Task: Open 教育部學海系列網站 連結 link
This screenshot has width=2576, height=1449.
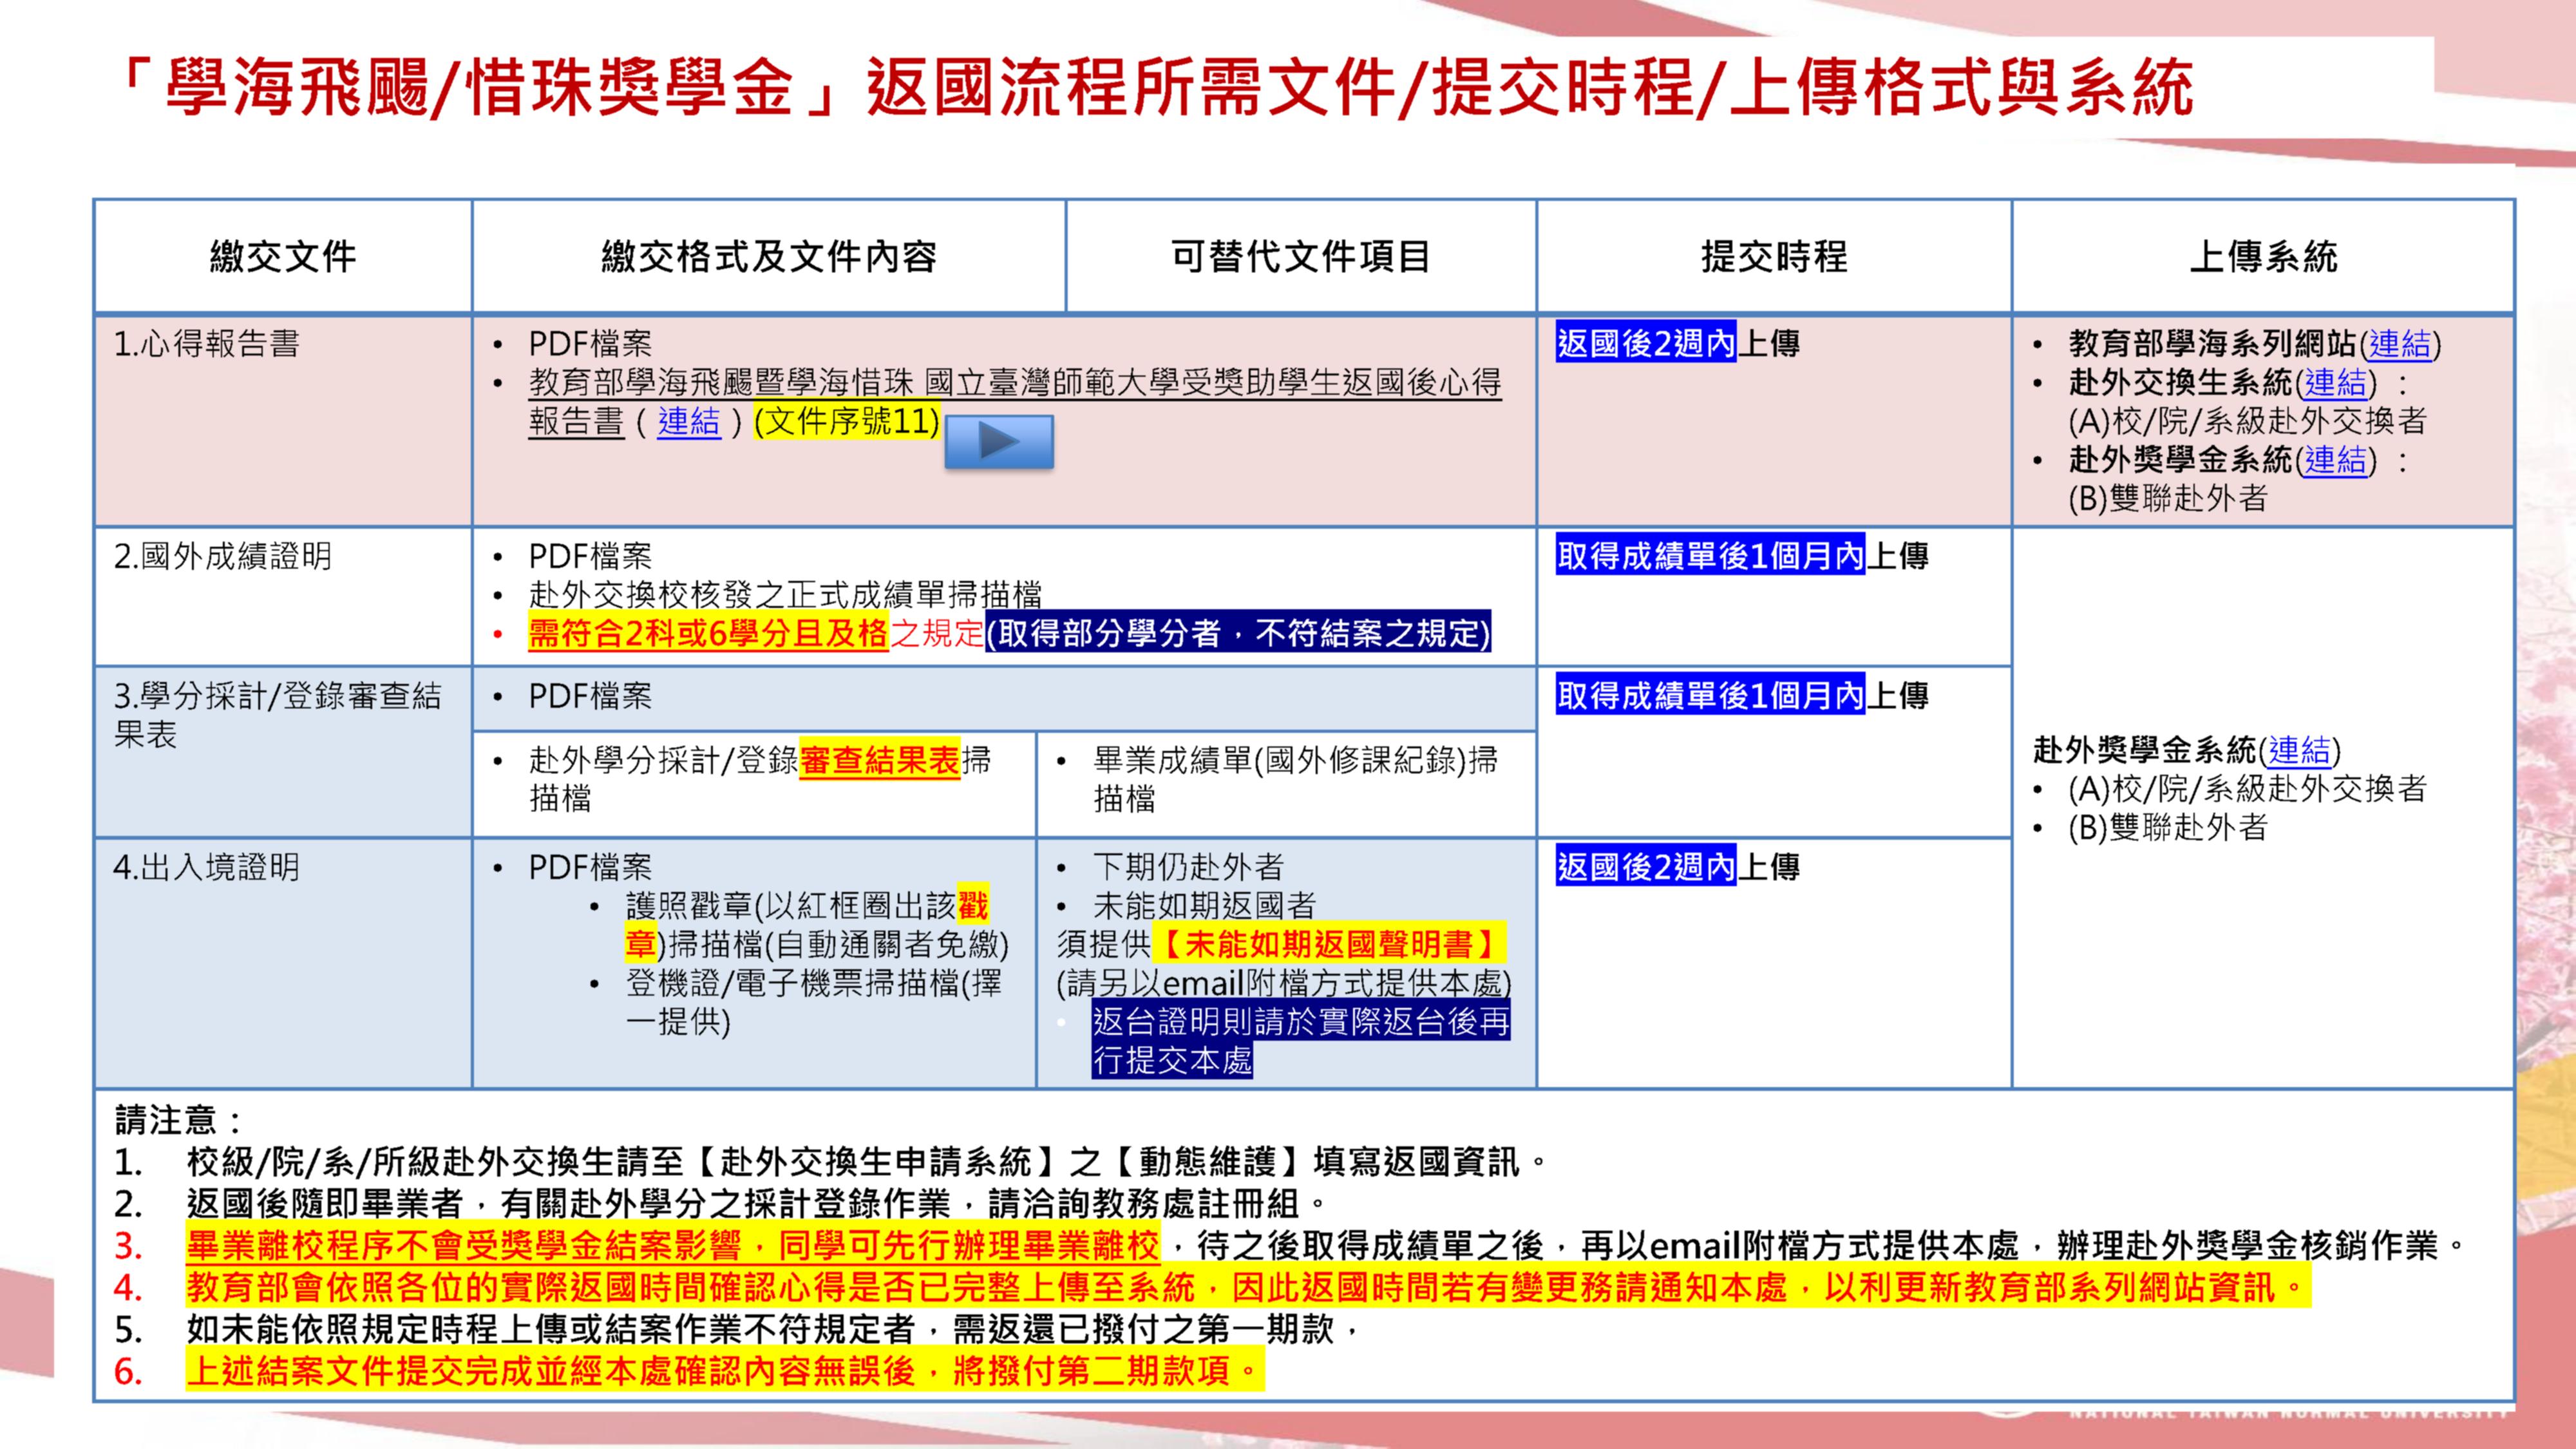Action: (x=2399, y=344)
